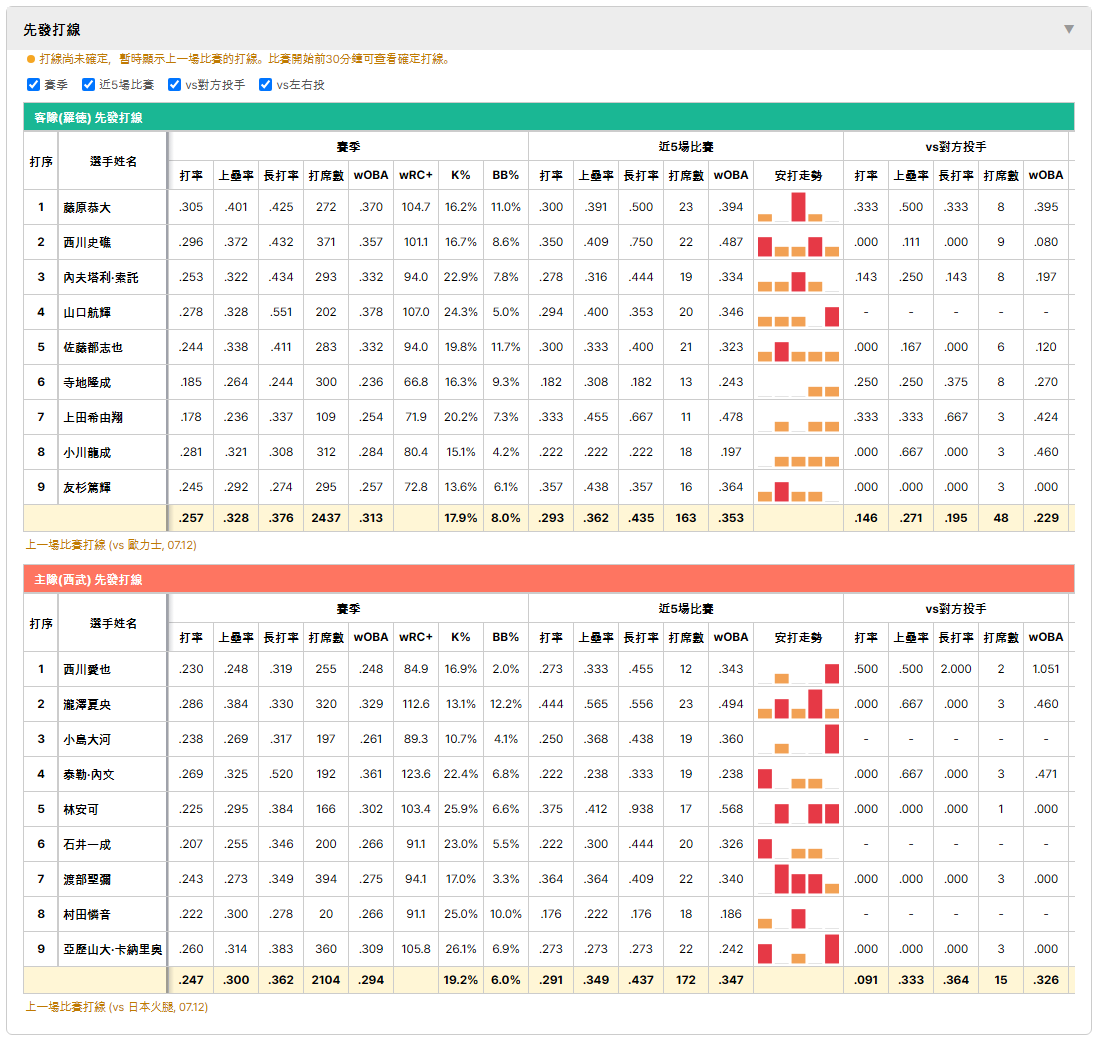
Task: Toggle the vs左右投 checkbox
Action: [x=265, y=85]
